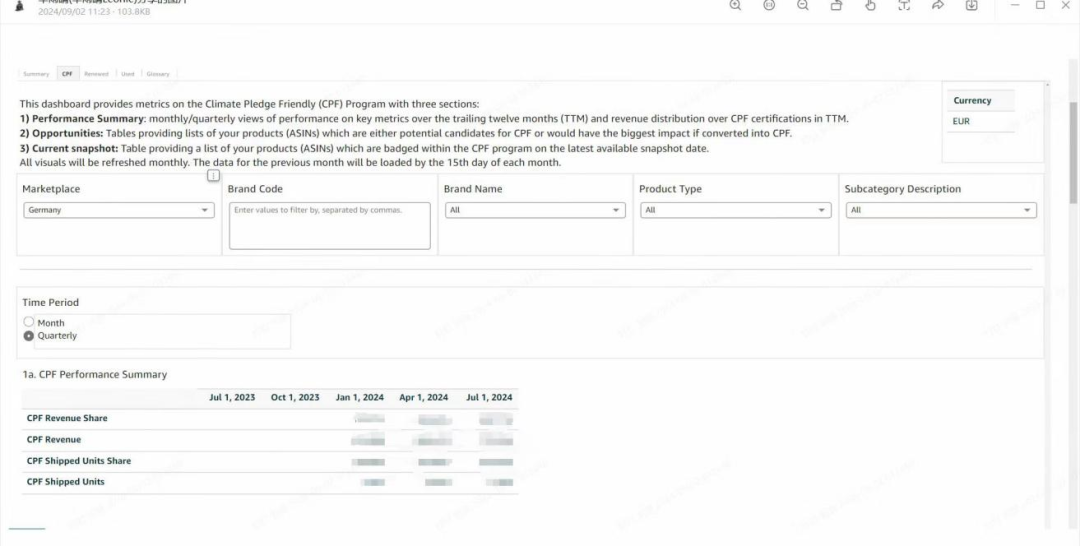
Task: Open the Glossary tab
Action: (x=158, y=74)
